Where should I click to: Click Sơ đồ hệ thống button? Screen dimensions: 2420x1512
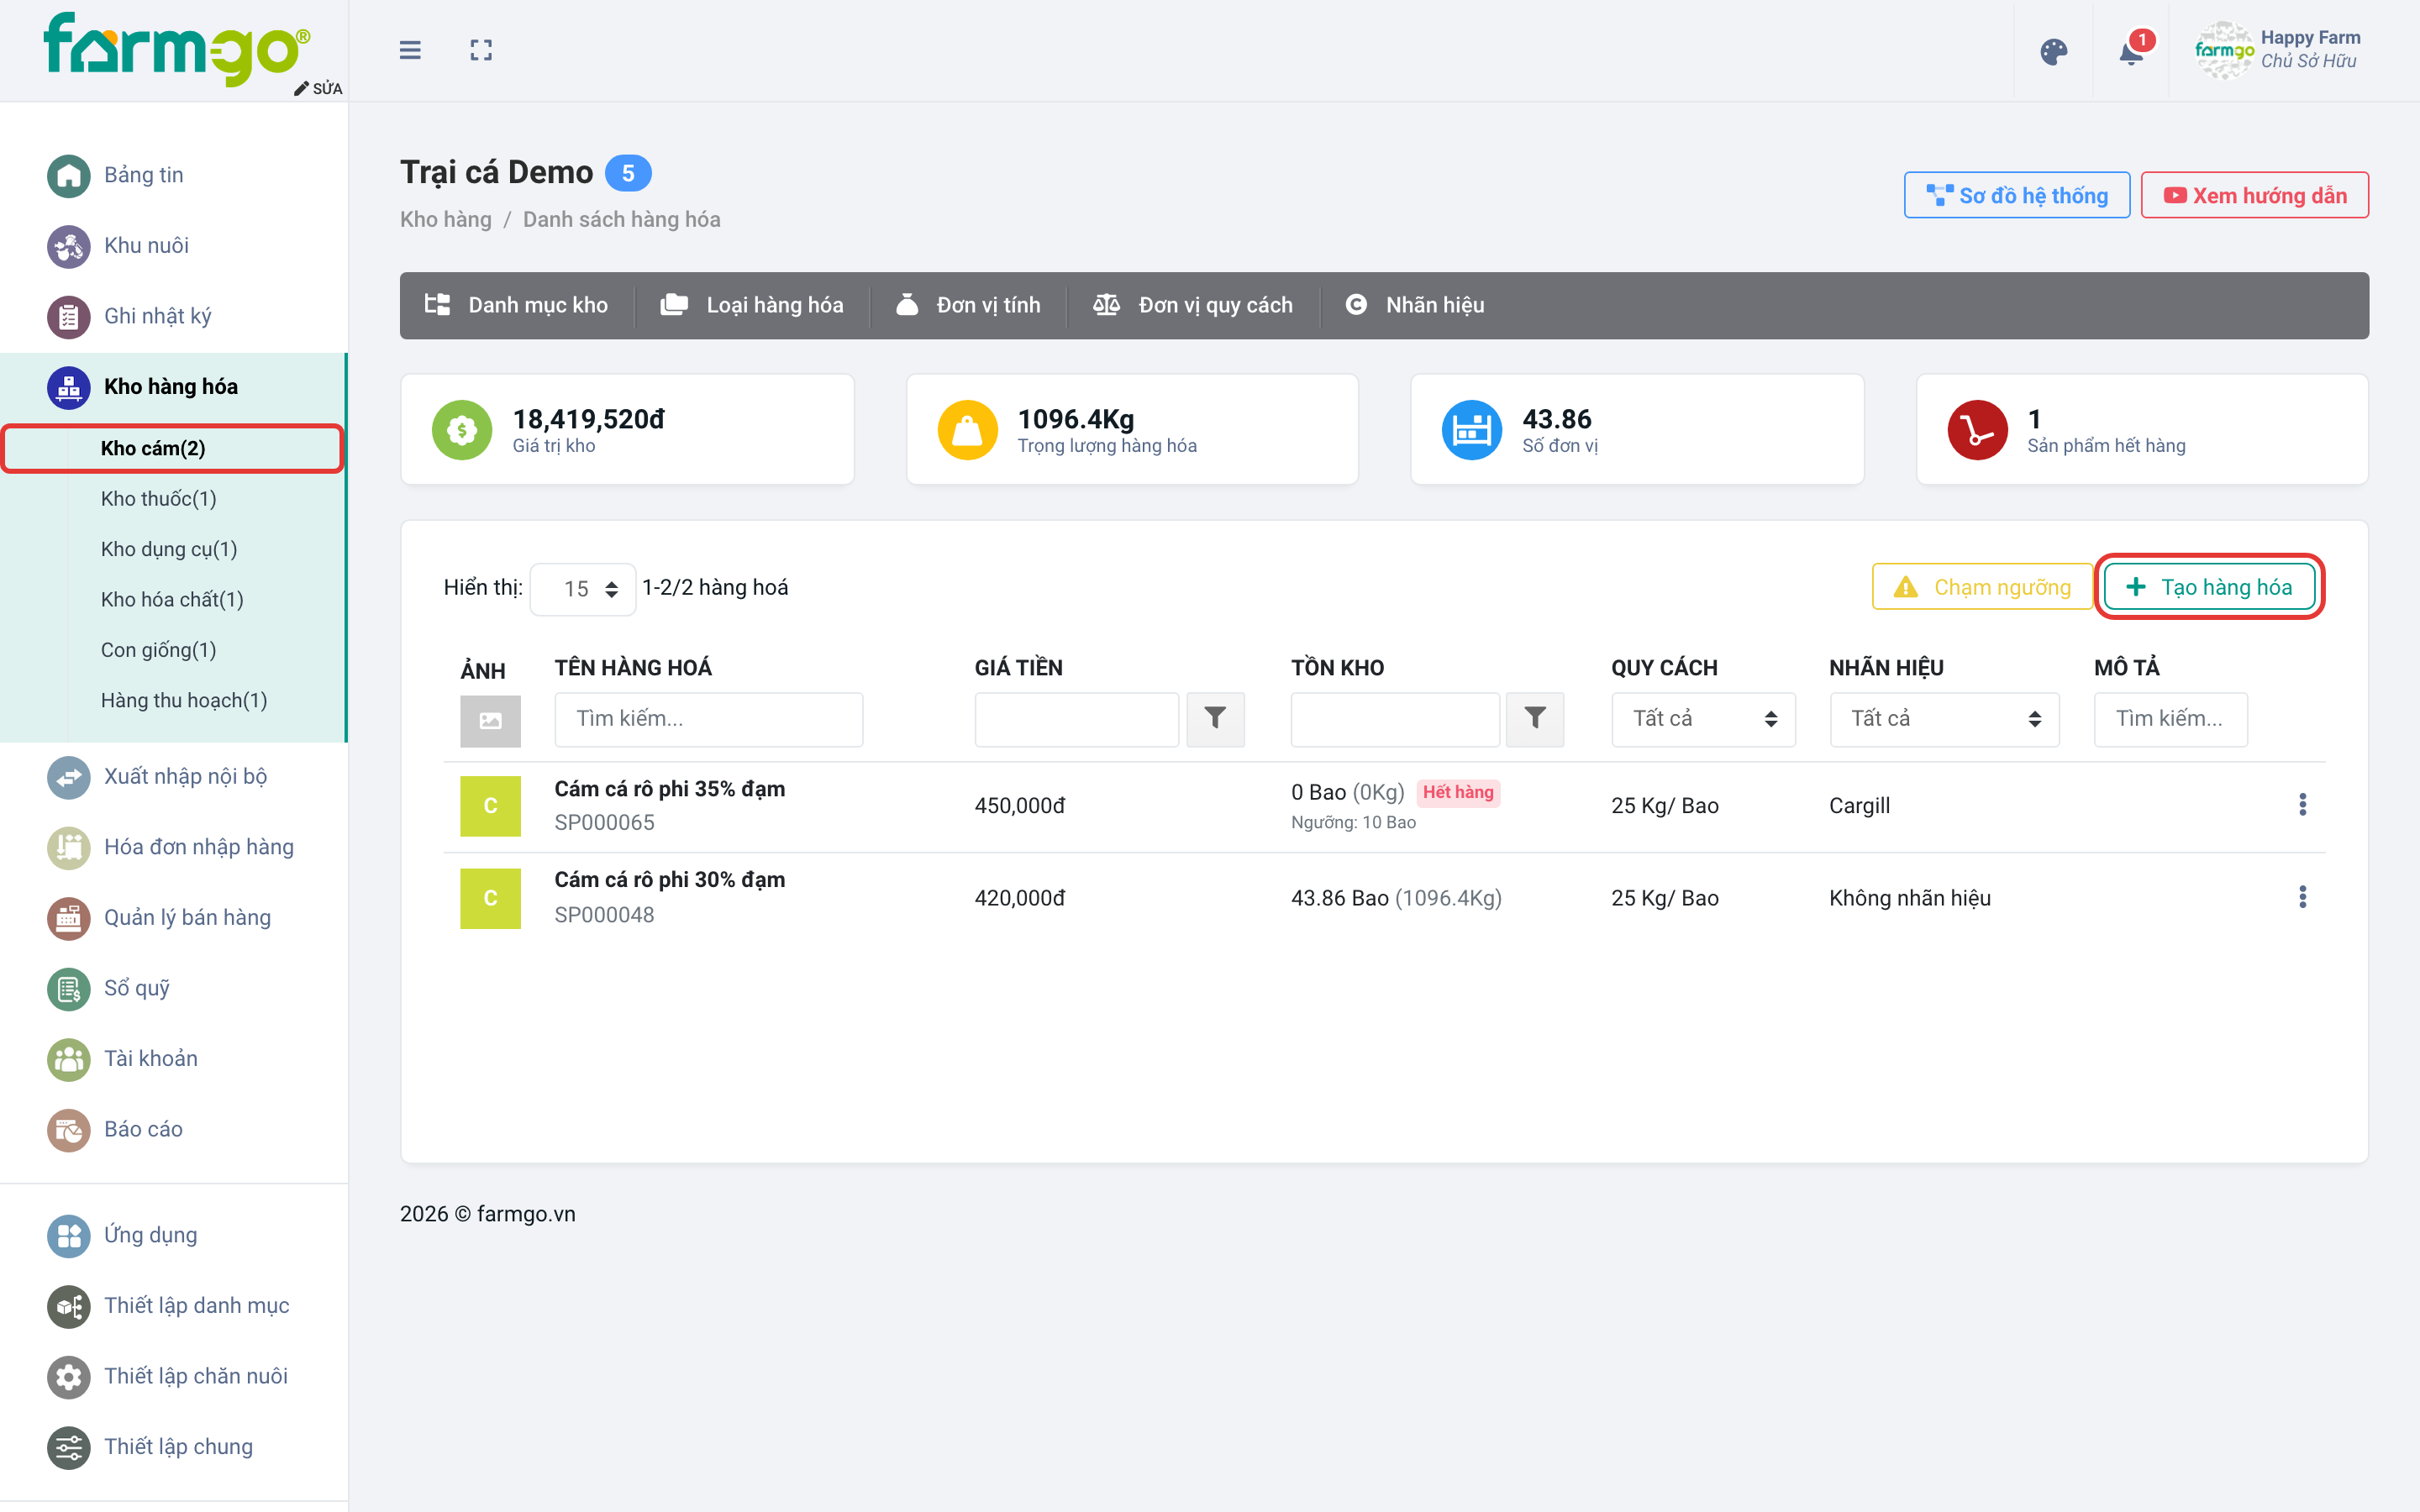click(x=2017, y=195)
